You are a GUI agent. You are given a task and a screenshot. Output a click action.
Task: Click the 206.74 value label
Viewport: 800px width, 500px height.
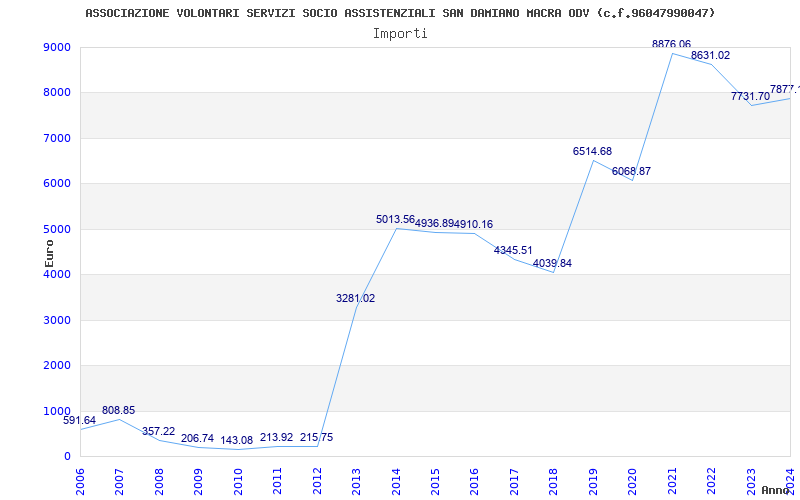(197, 438)
